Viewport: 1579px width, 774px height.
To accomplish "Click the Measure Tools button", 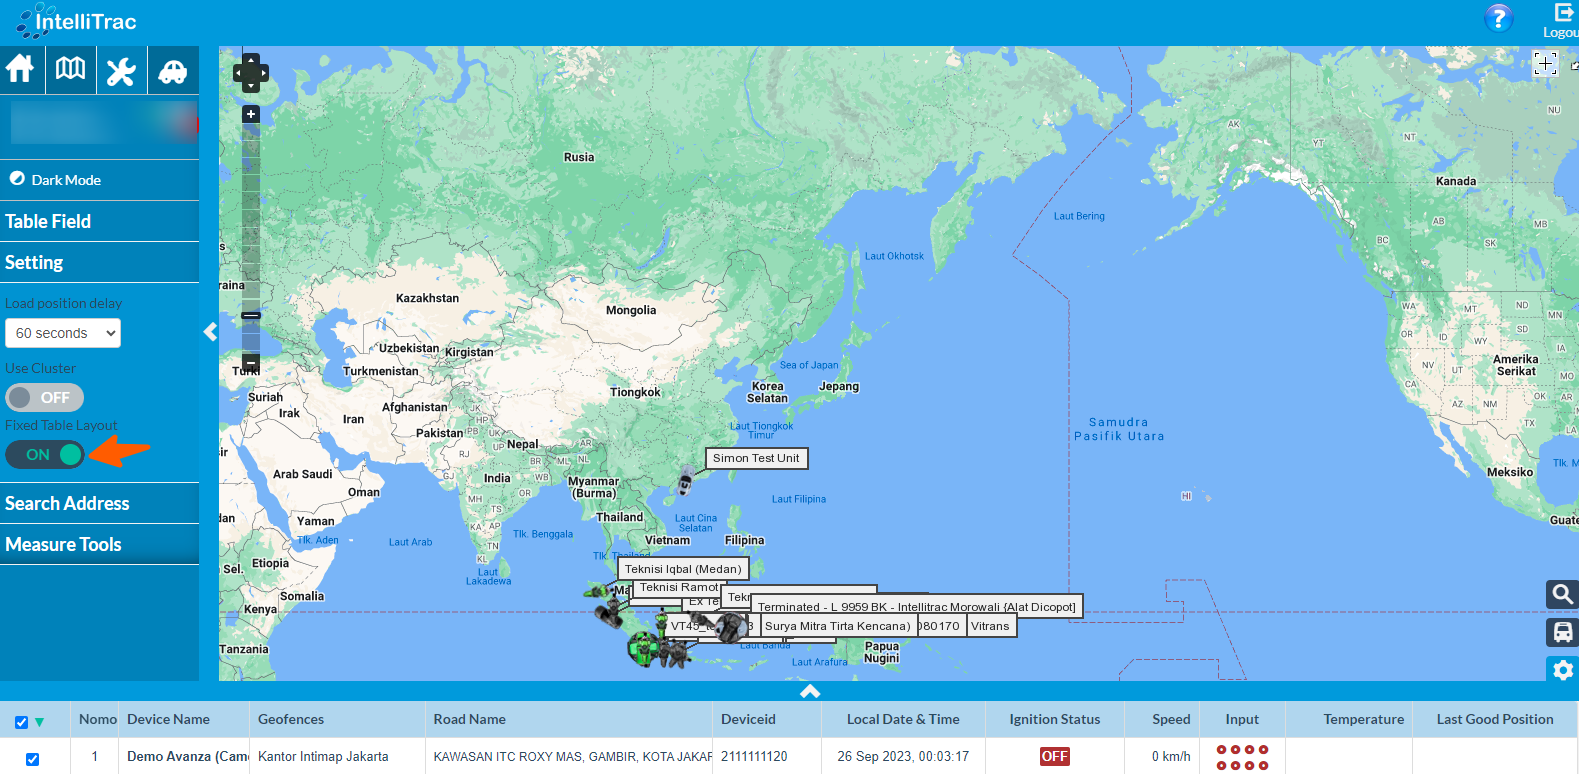I will coord(63,545).
